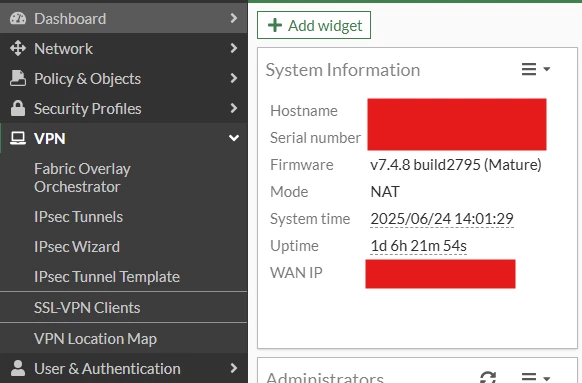Open Policy & Objects menu item

(123, 78)
